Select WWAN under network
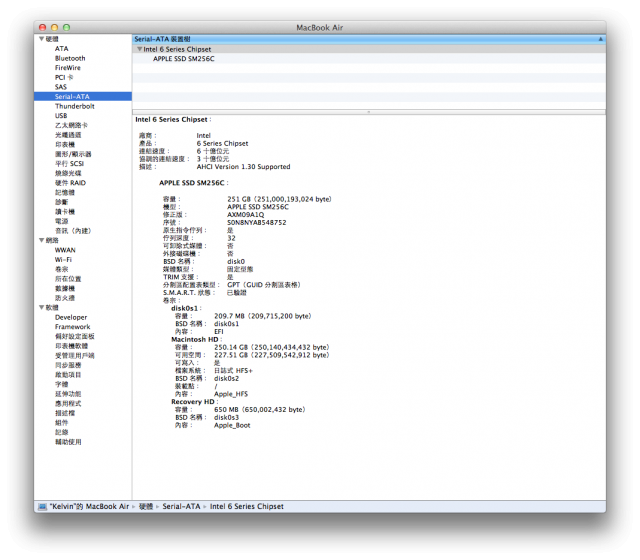Image resolution: width=640 pixels, height=560 pixels. click(65, 250)
